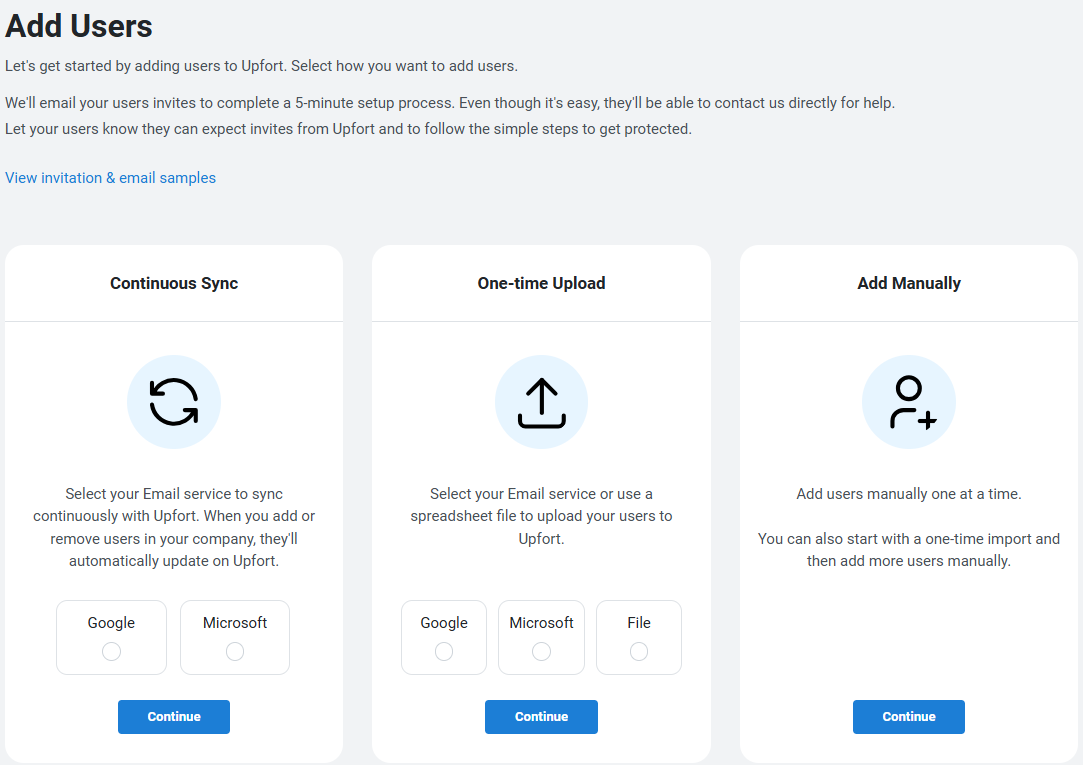
Task: Click "Let your users know they can expect" sentence
Action: 348,129
